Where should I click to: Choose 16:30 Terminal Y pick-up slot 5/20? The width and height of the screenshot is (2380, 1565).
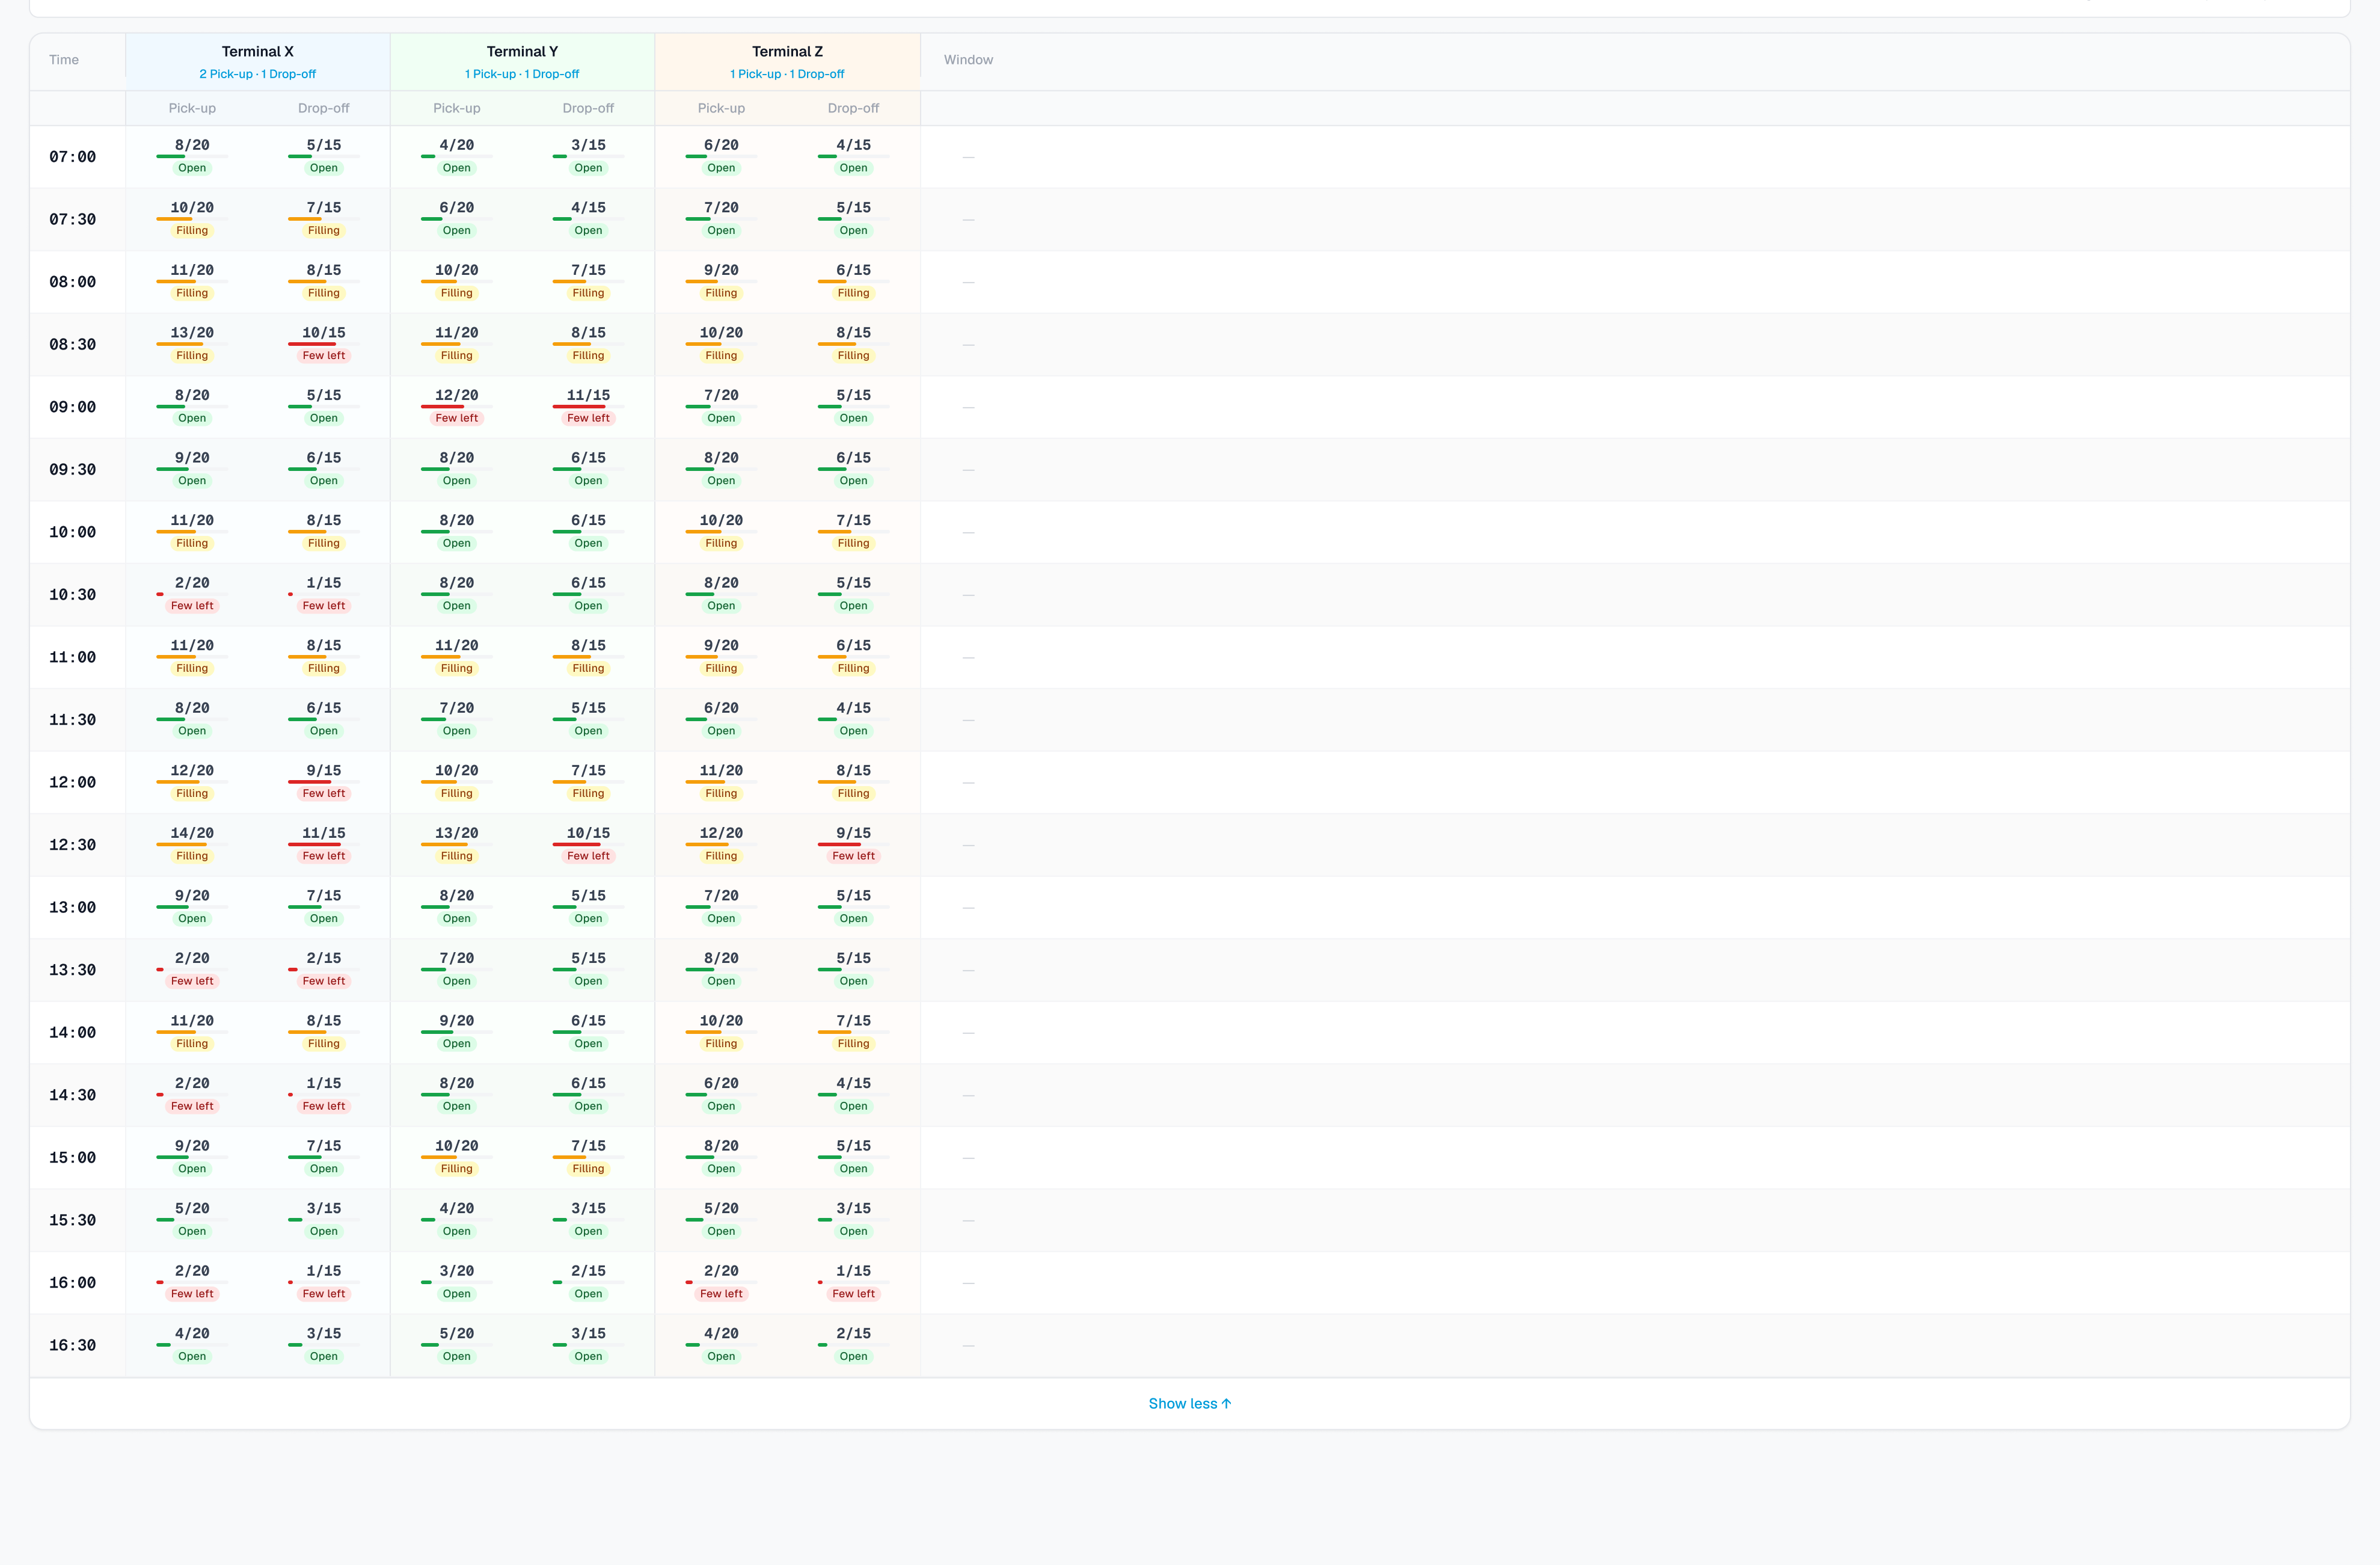point(457,1344)
